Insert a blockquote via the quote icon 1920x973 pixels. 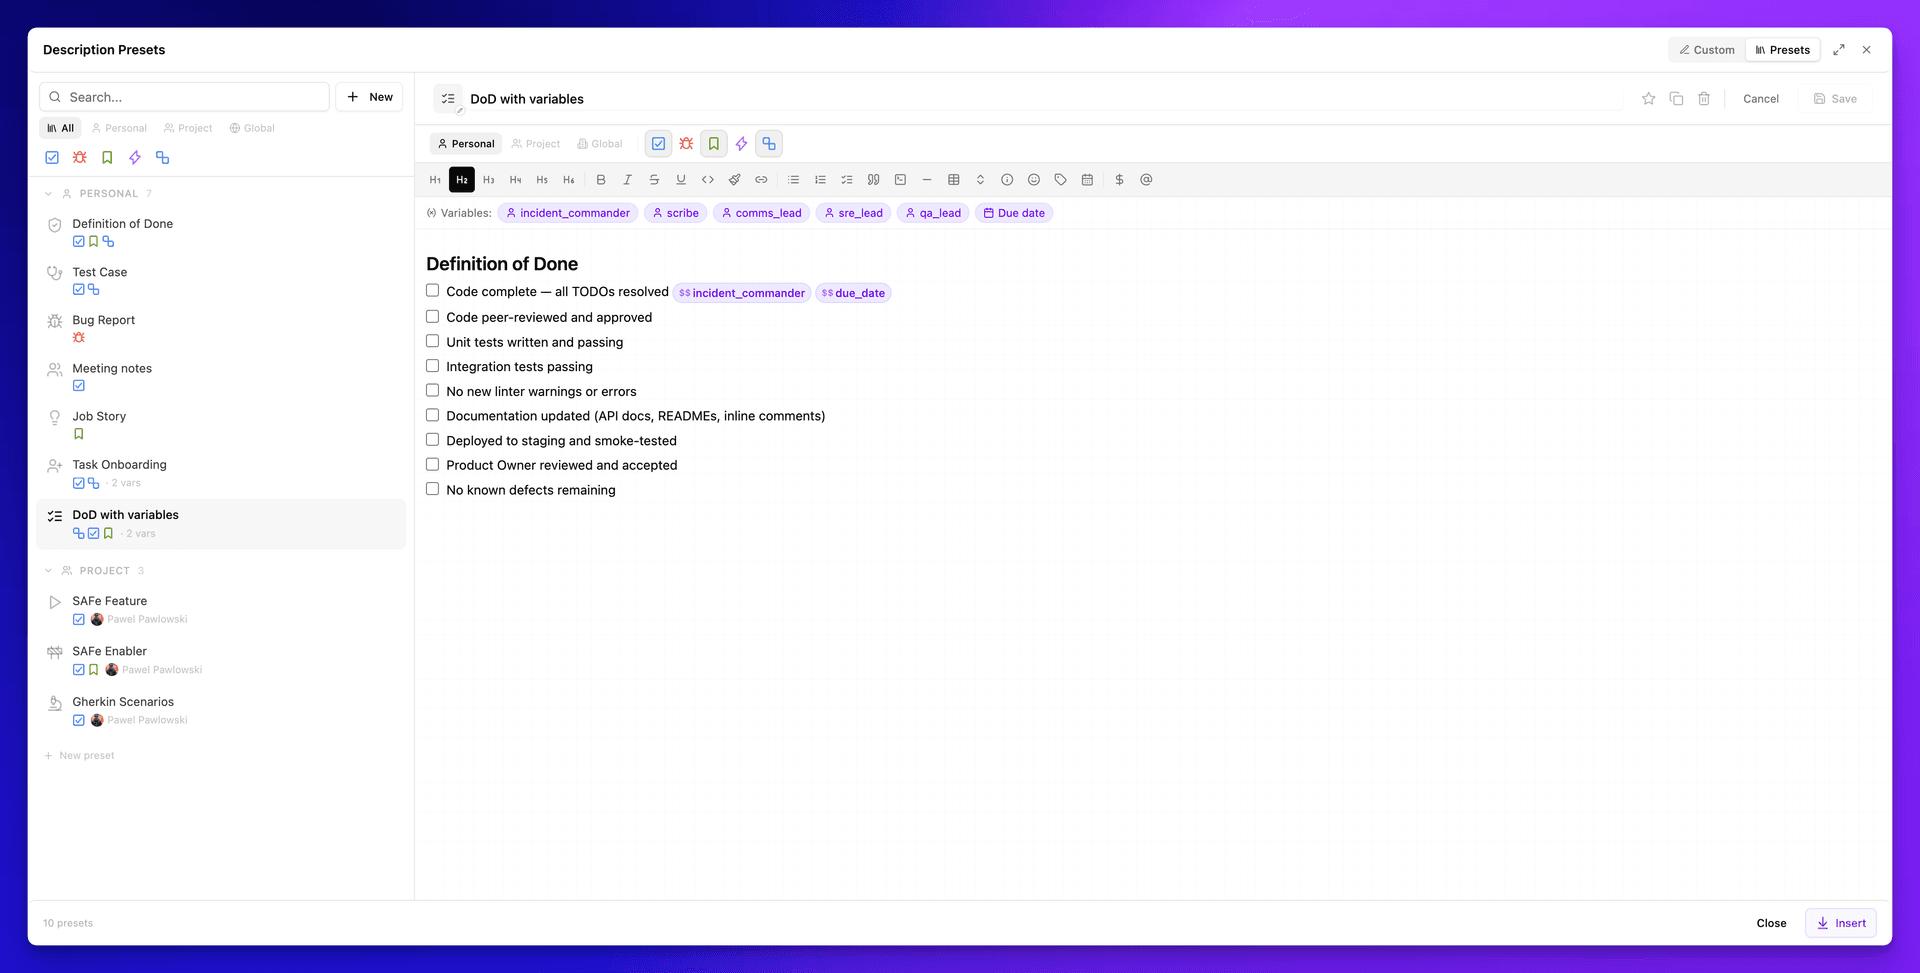(x=873, y=179)
